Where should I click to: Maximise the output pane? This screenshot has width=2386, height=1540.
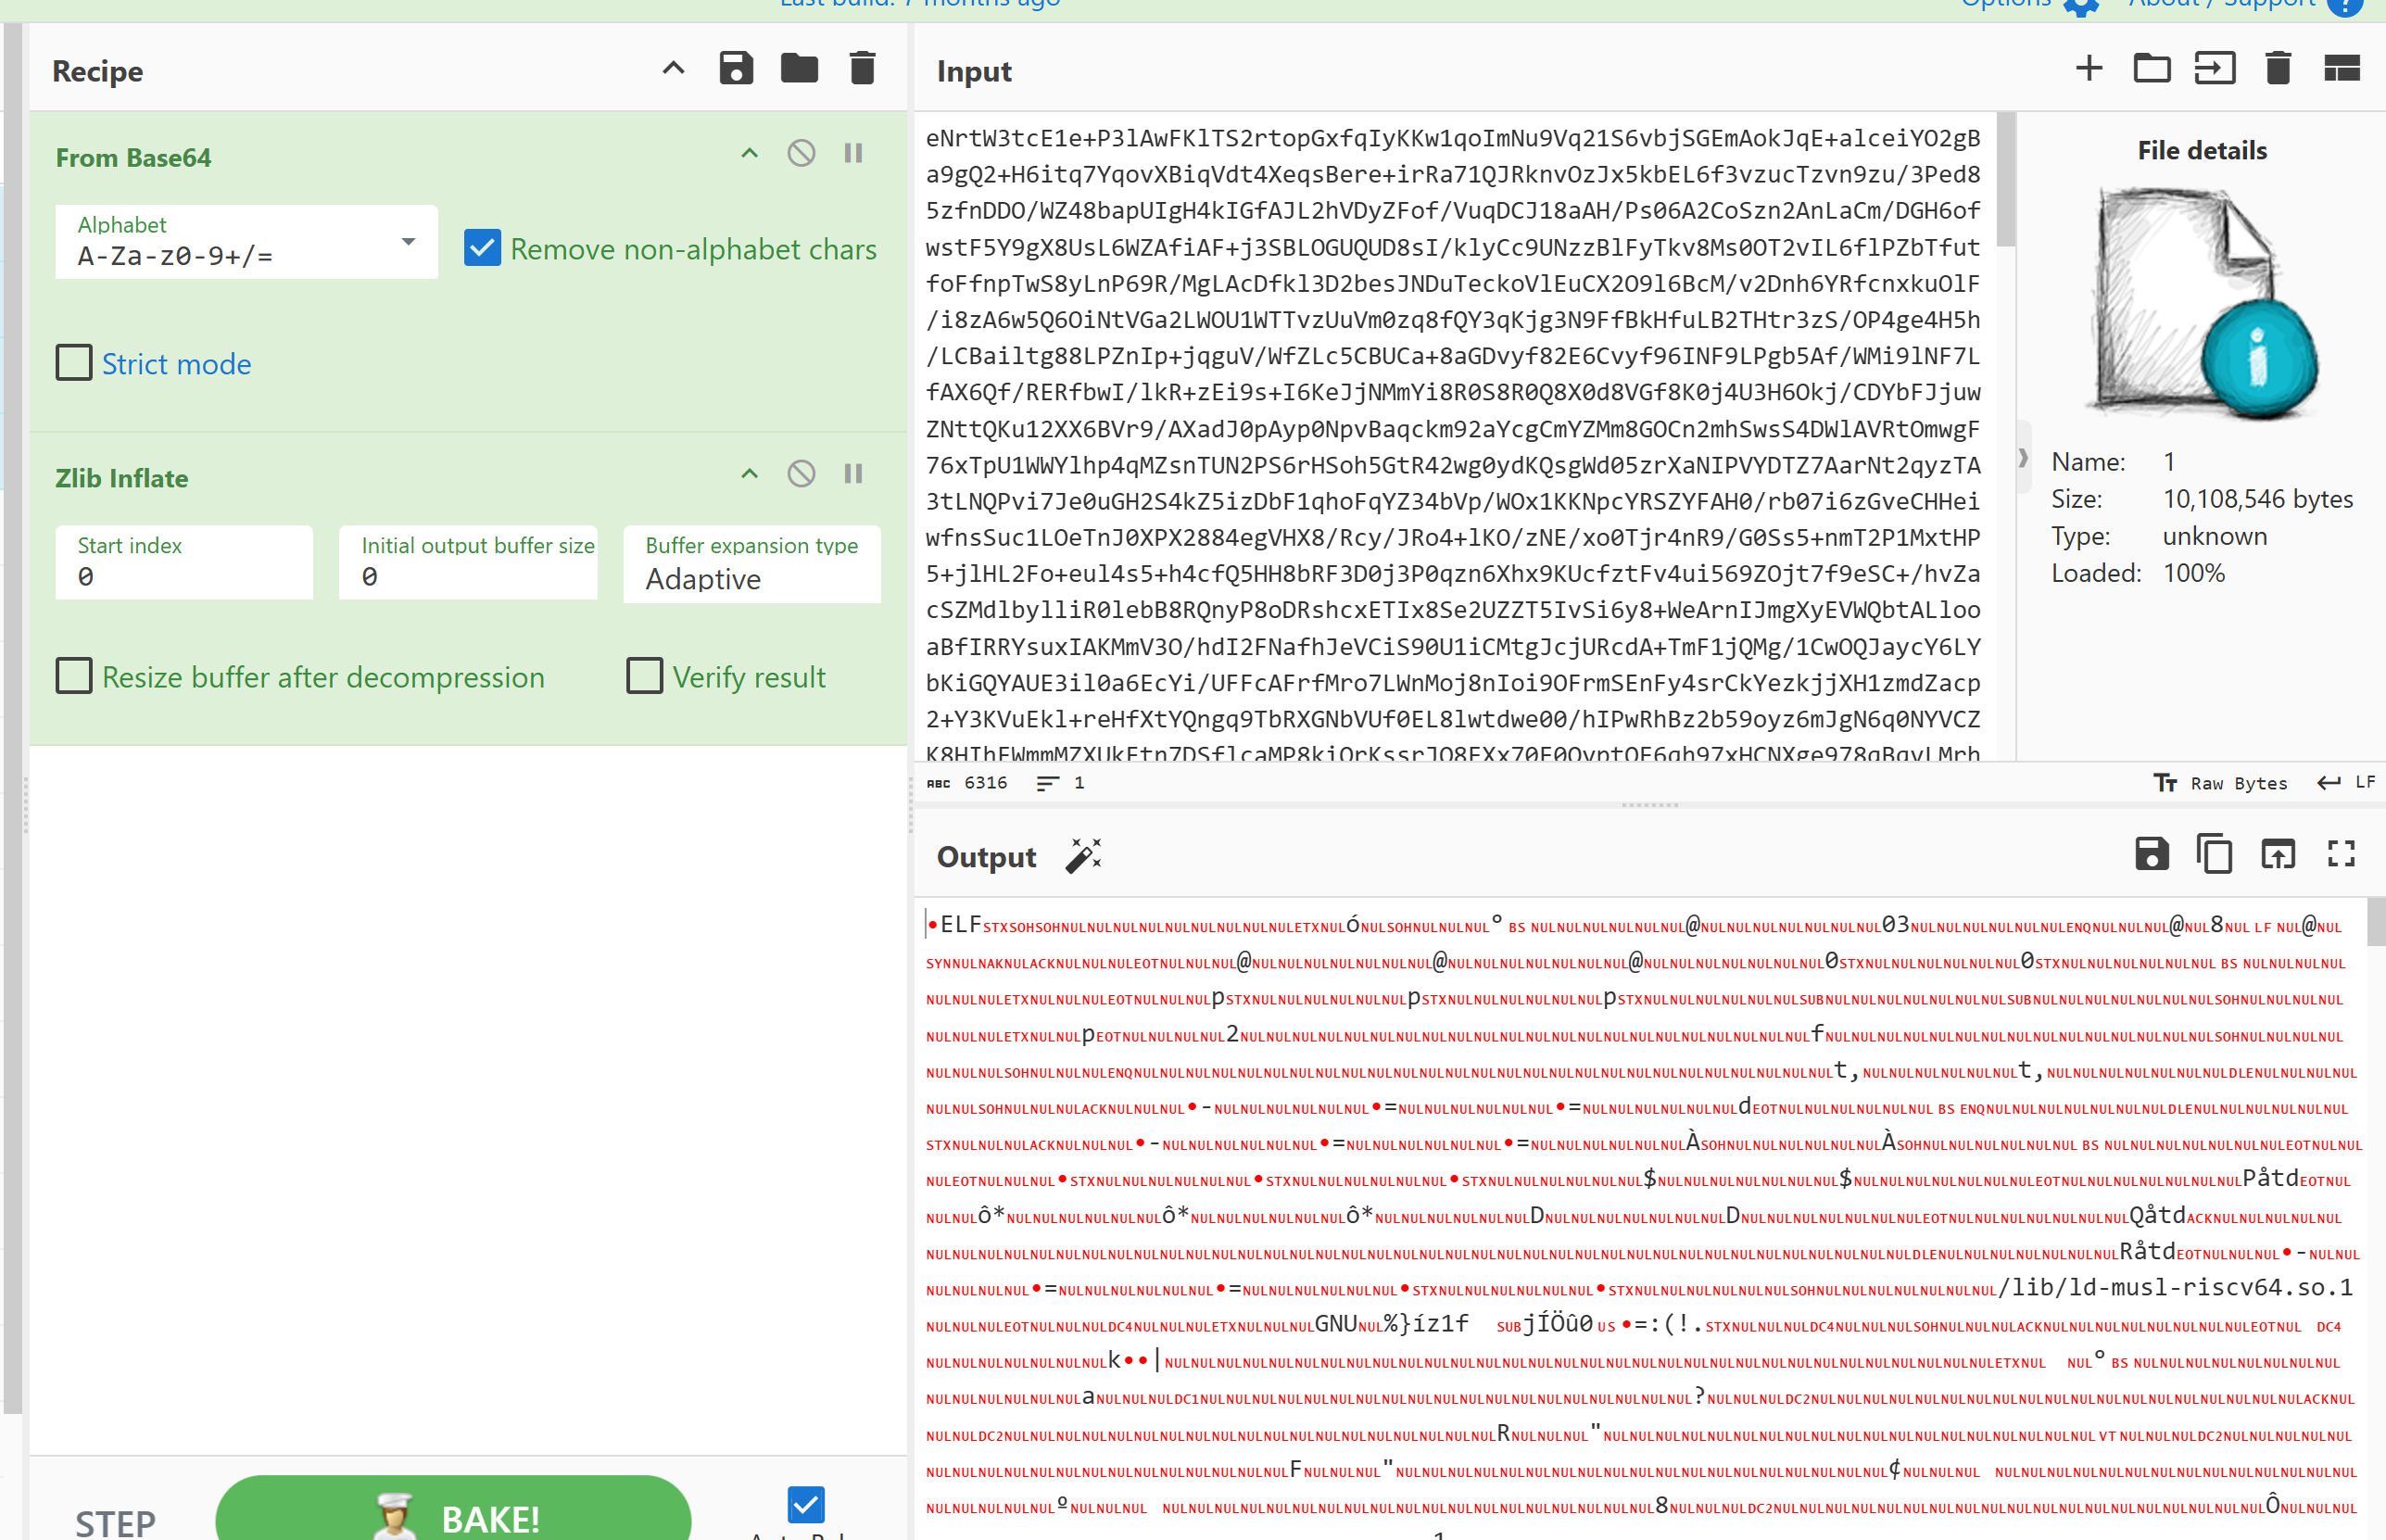tap(2340, 854)
